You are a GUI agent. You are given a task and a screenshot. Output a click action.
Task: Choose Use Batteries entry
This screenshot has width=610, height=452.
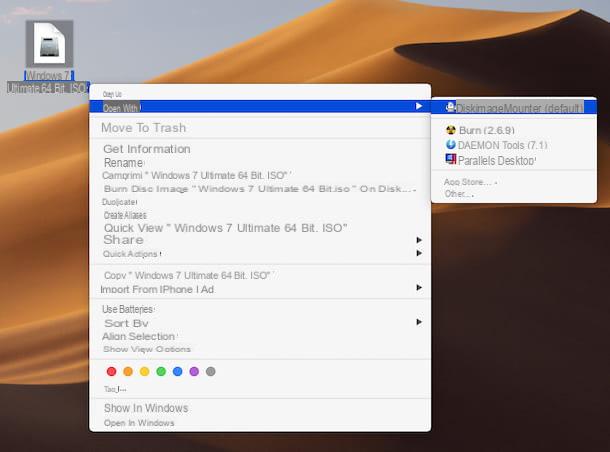pos(128,310)
